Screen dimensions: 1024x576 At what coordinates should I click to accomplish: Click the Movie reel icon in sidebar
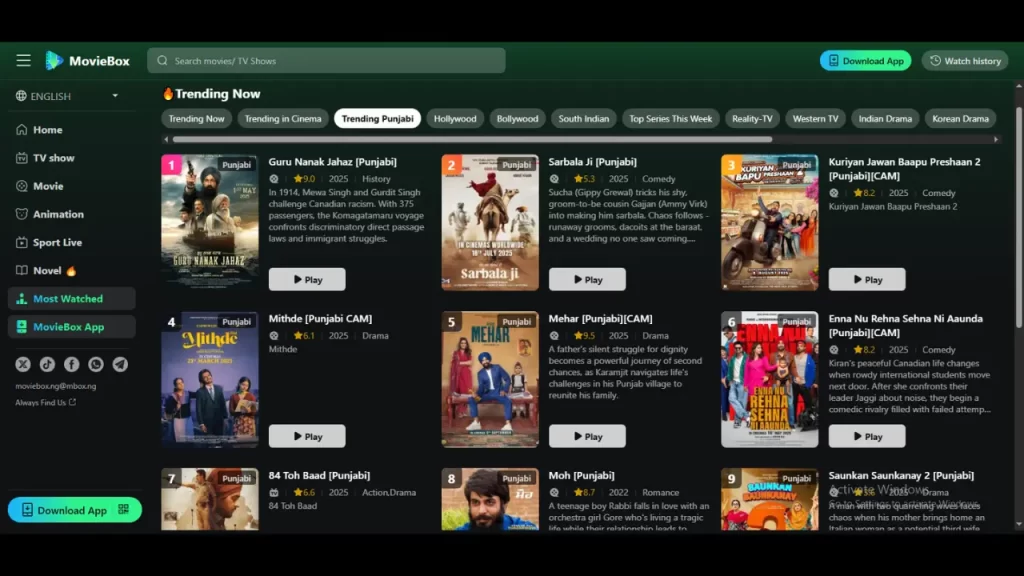coord(22,185)
